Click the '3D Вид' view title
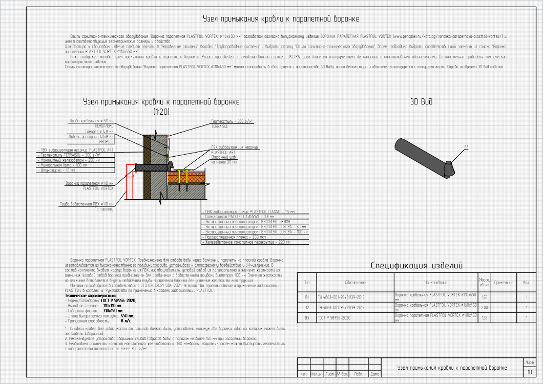This screenshot has height=384, width=544. (x=421, y=102)
